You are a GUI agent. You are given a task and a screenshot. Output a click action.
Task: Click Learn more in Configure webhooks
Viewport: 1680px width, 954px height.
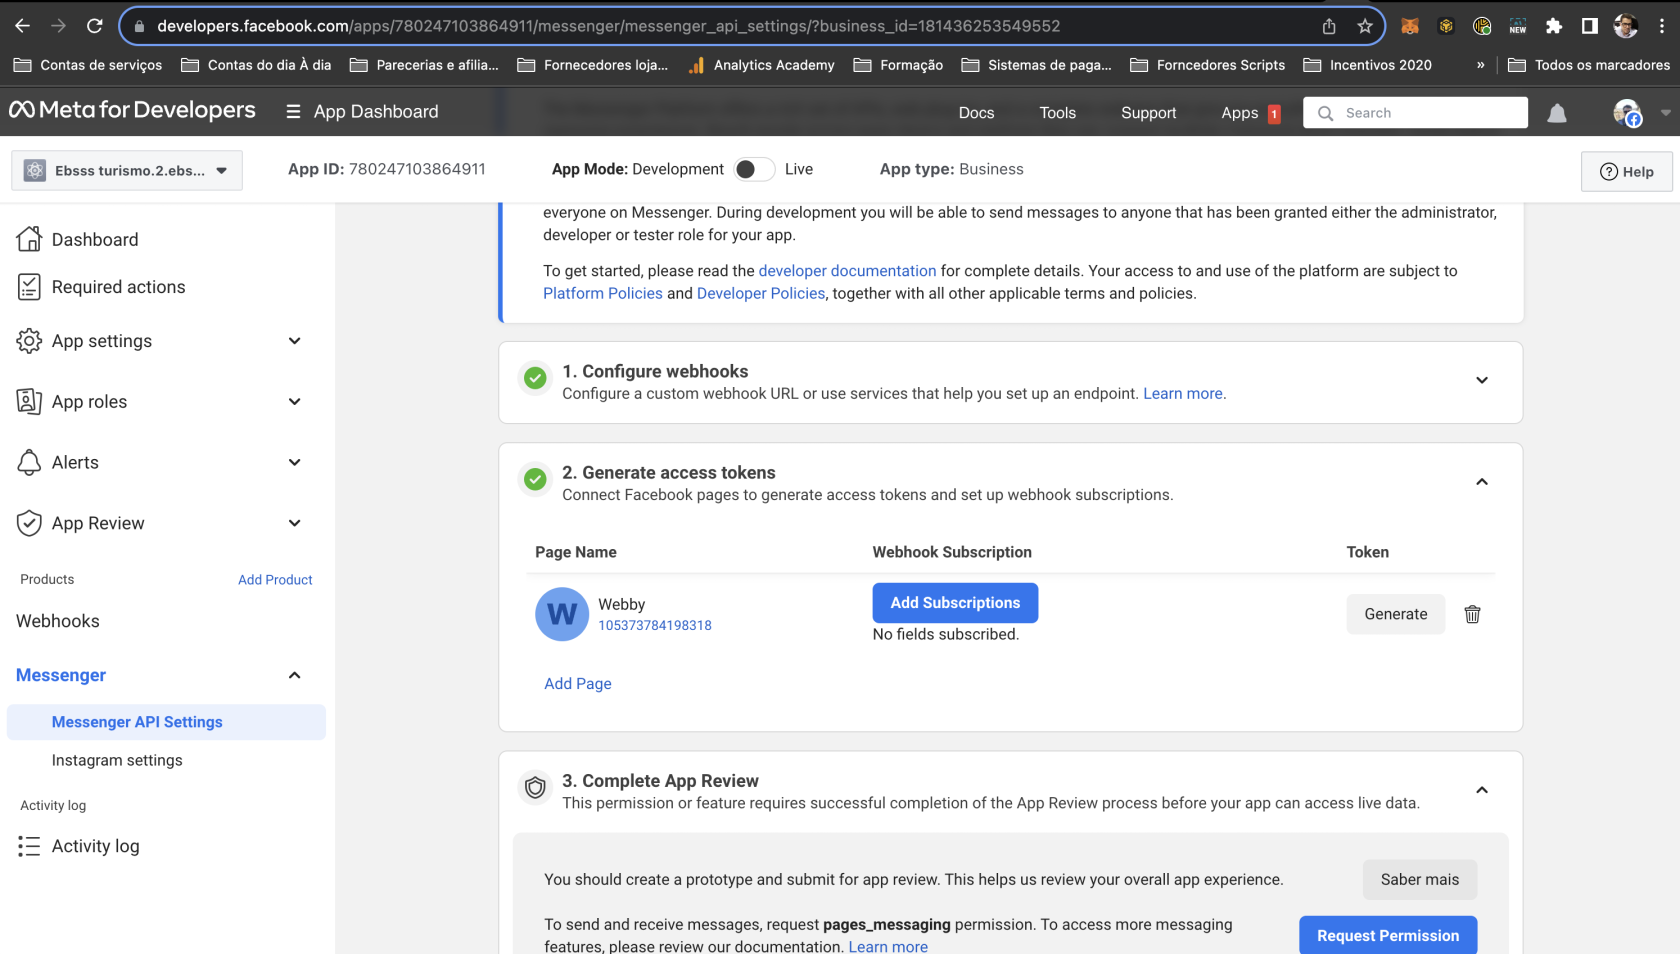coord(1183,394)
